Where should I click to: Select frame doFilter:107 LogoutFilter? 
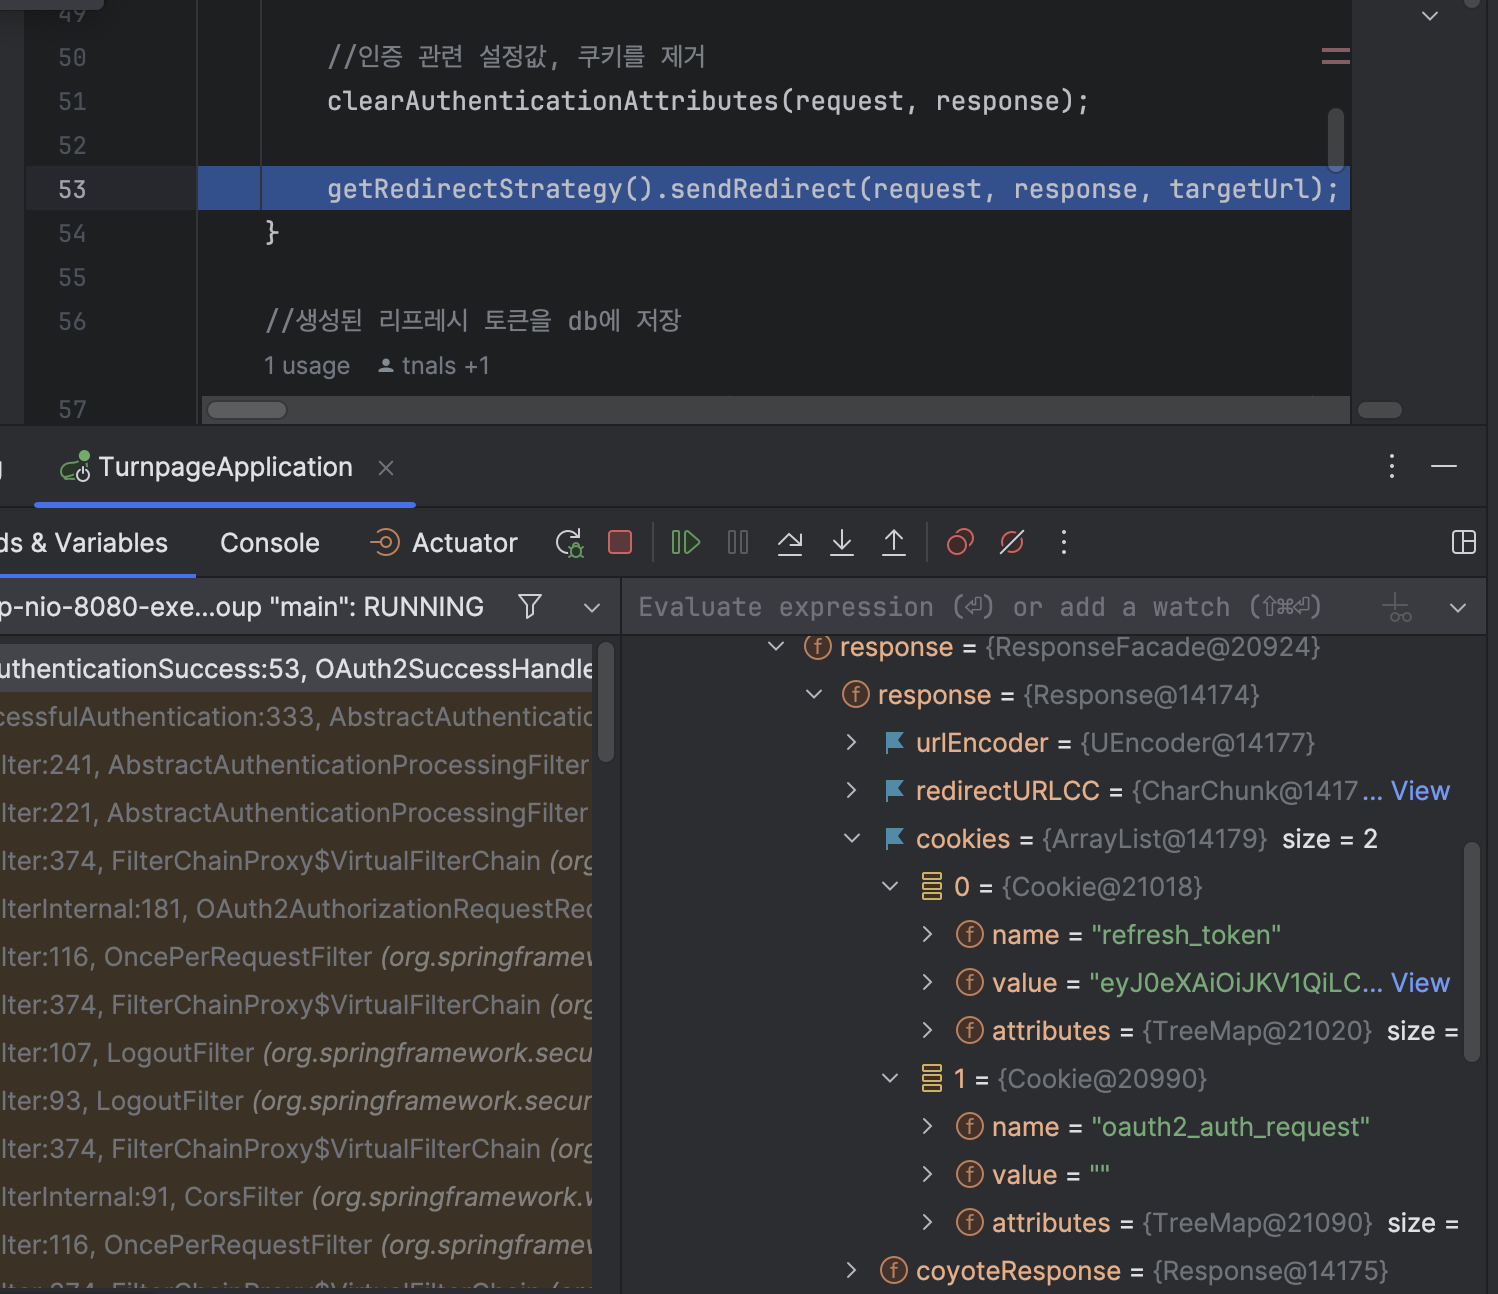296,1053
